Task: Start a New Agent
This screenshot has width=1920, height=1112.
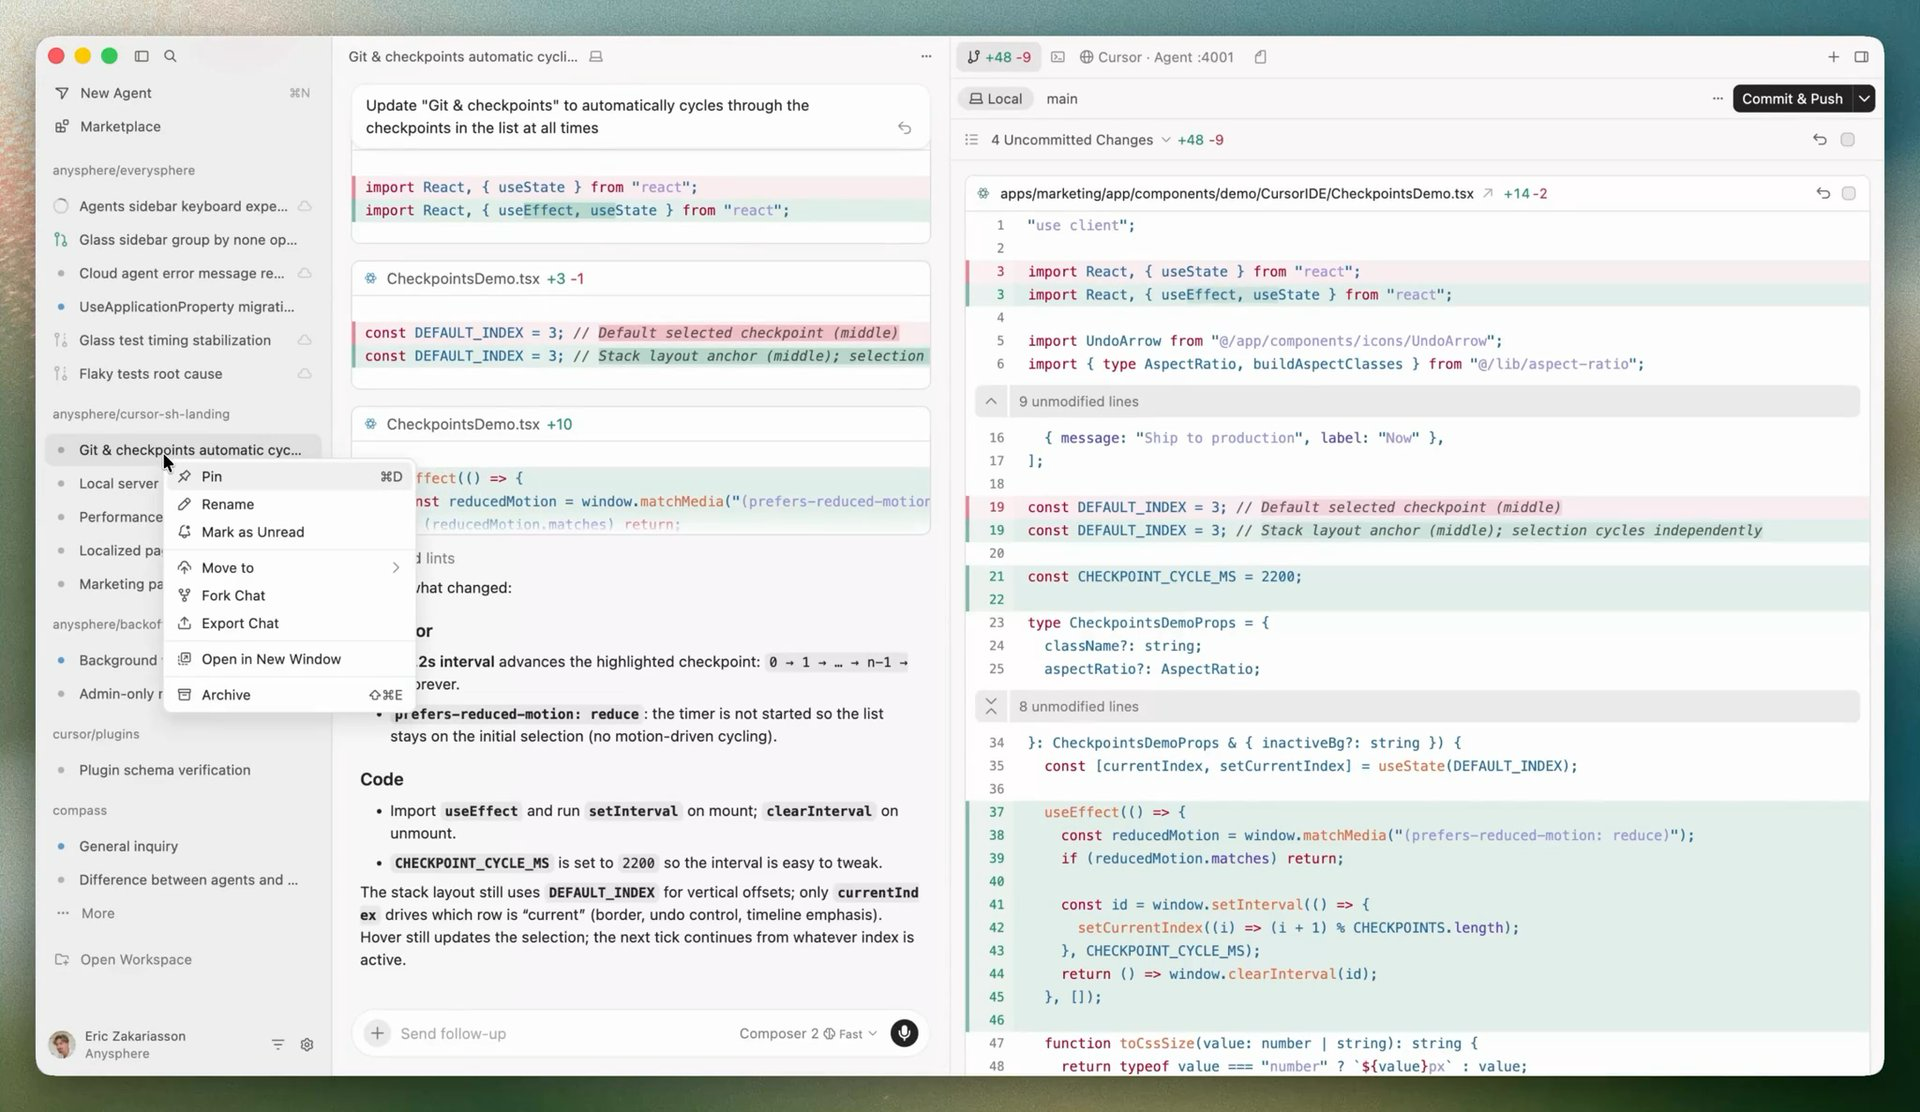Action: [183, 93]
